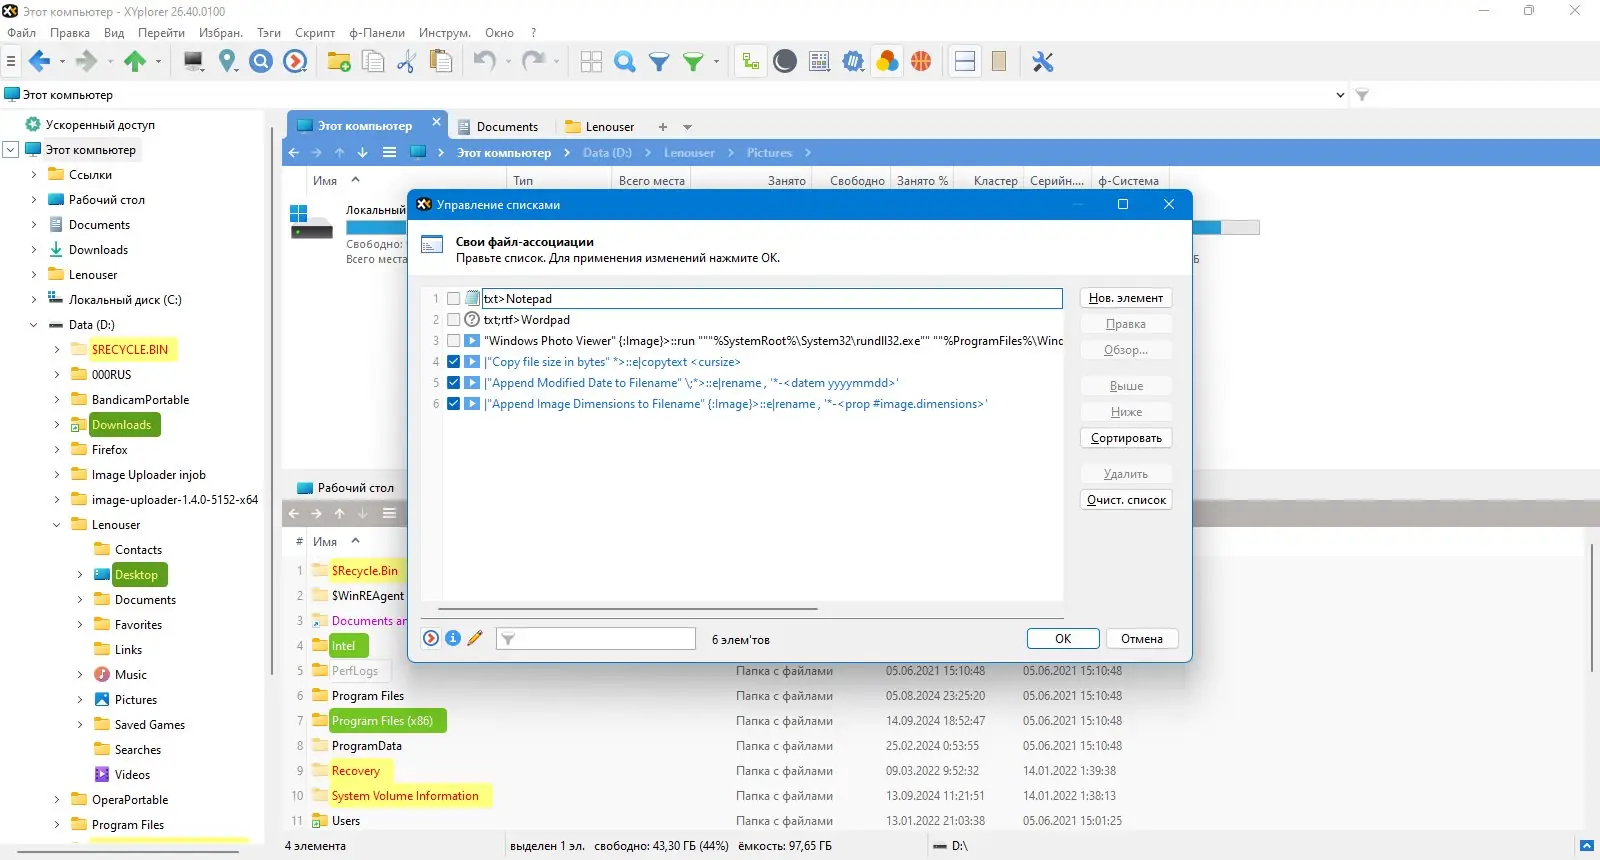Click the views four-squares icon
This screenshot has width=1600, height=860.
[591, 62]
